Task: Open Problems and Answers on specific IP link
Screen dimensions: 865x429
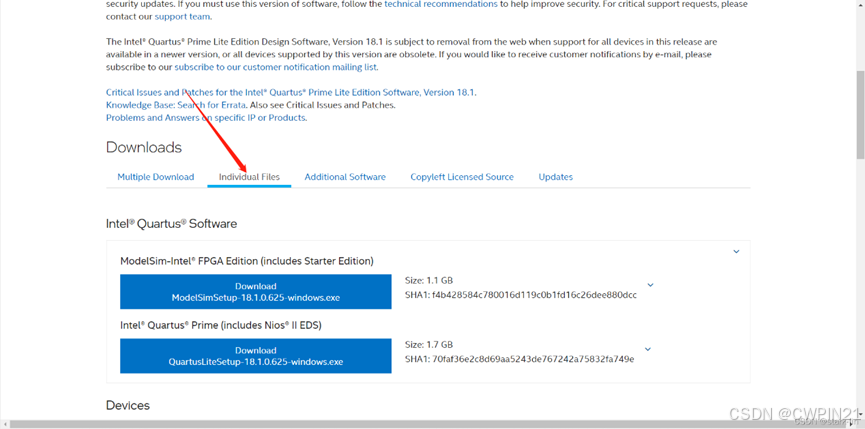Action: click(206, 117)
